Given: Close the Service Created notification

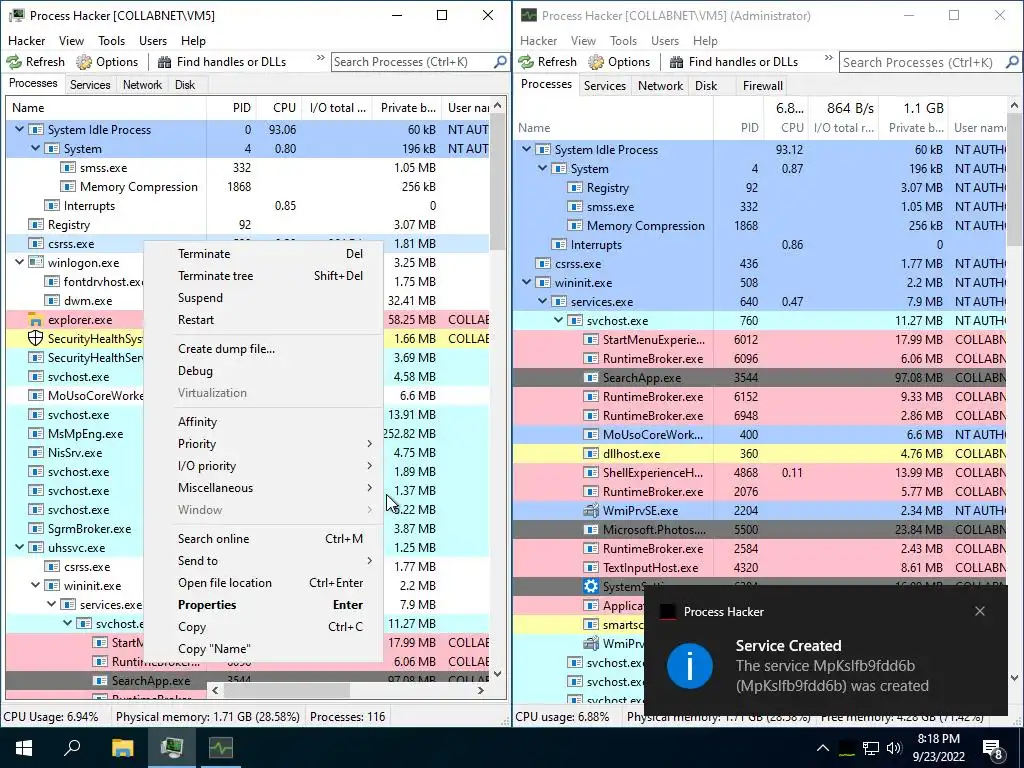Looking at the screenshot, I should click(x=980, y=611).
